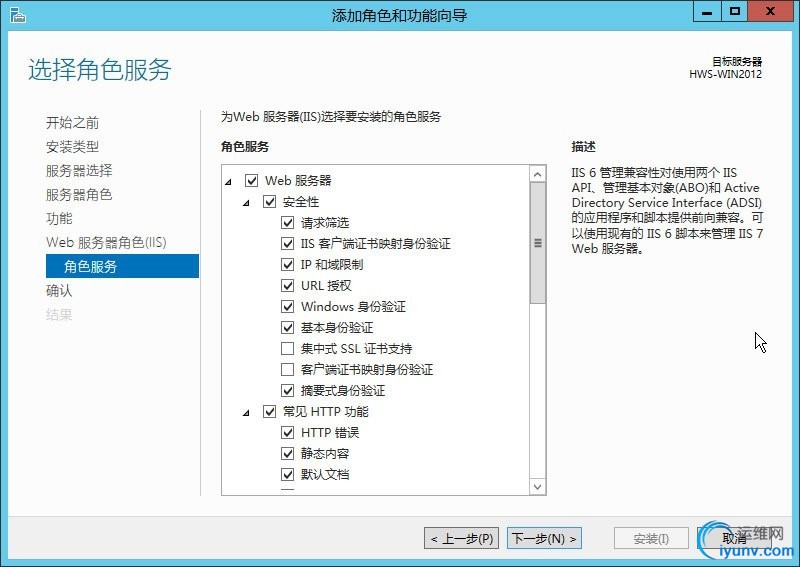This screenshot has width=800, height=567.
Task: Click the 取消 button
Action: [734, 538]
